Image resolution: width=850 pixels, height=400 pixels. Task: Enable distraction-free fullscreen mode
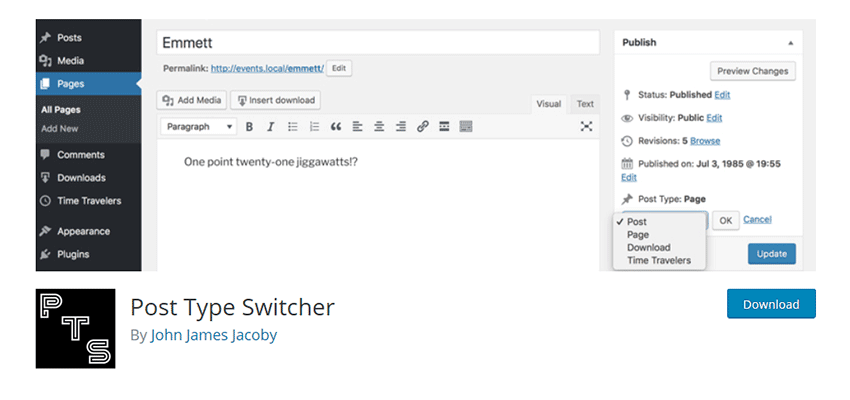click(x=586, y=127)
